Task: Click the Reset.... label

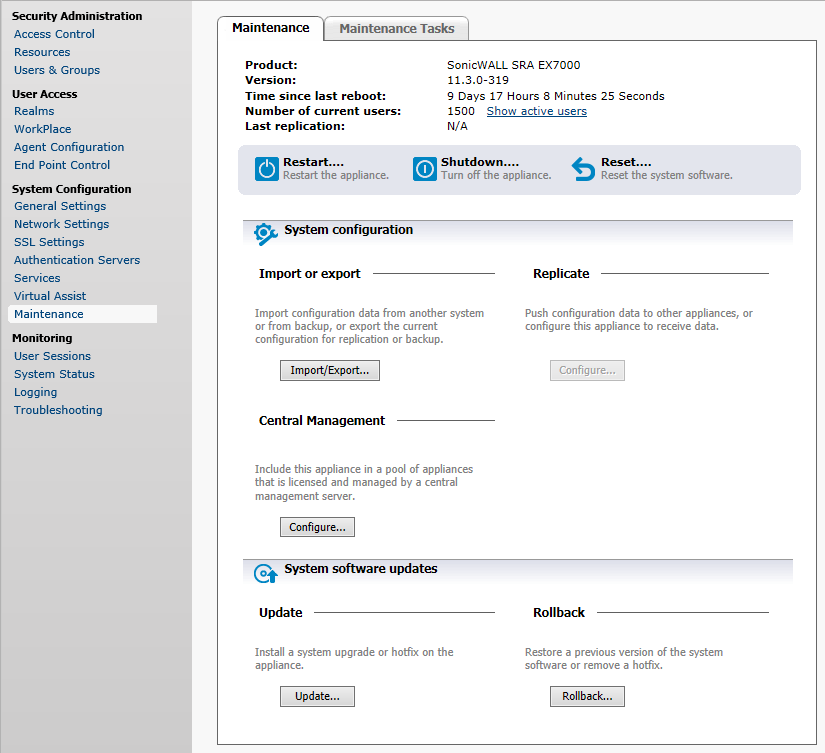Action: click(626, 162)
